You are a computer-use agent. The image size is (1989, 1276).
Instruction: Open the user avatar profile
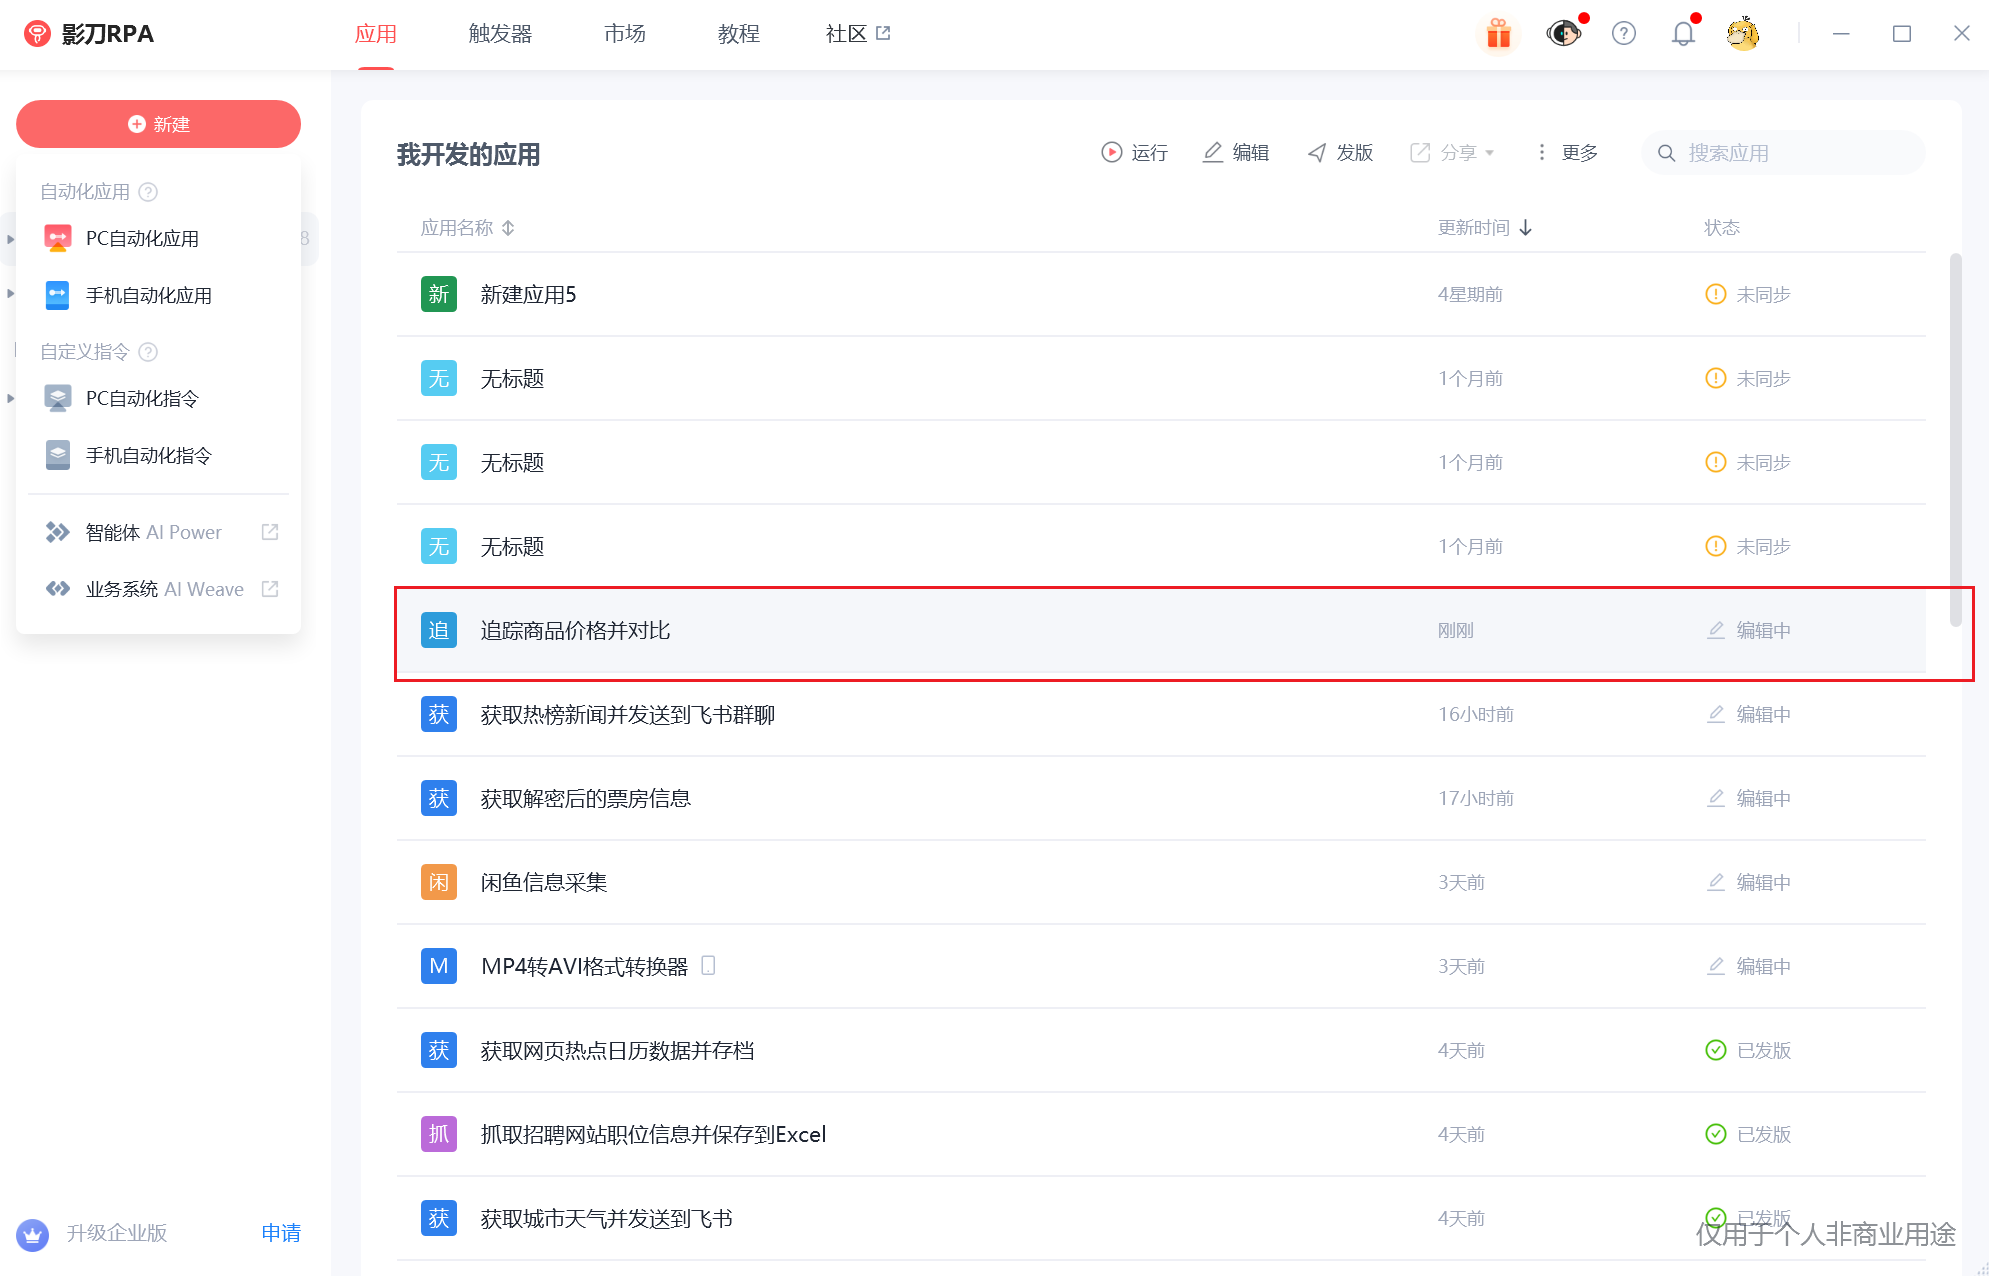[1742, 34]
